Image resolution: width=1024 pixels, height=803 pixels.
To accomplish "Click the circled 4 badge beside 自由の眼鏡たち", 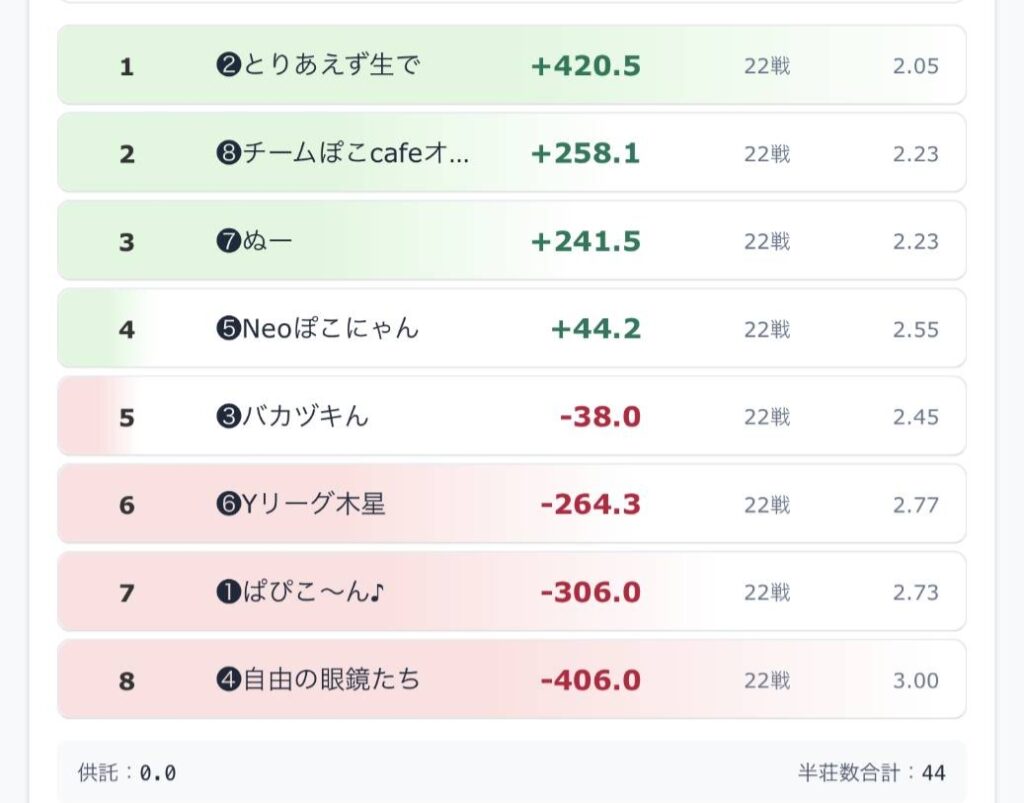I will coord(229,681).
